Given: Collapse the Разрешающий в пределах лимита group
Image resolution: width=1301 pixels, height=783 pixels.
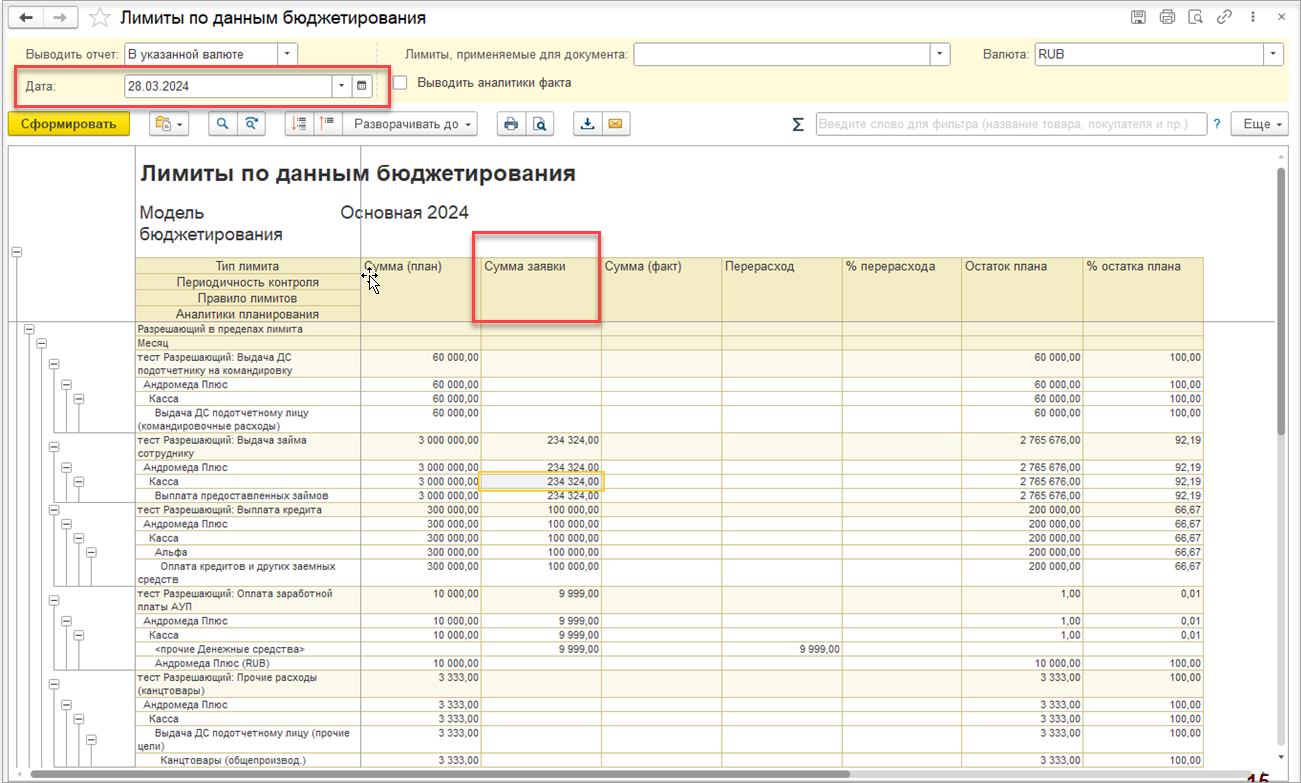Looking at the screenshot, I should point(28,329).
